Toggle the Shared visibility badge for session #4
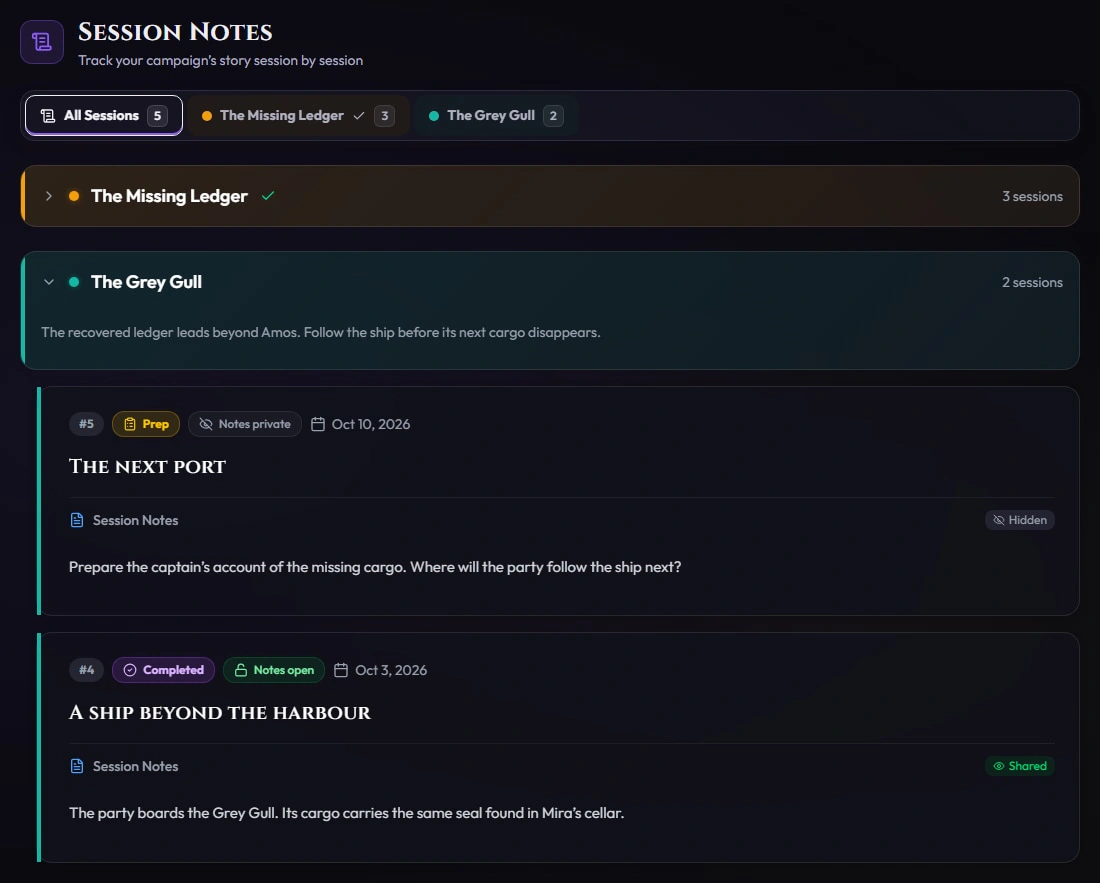Viewport: 1100px width, 883px height. [1020, 767]
